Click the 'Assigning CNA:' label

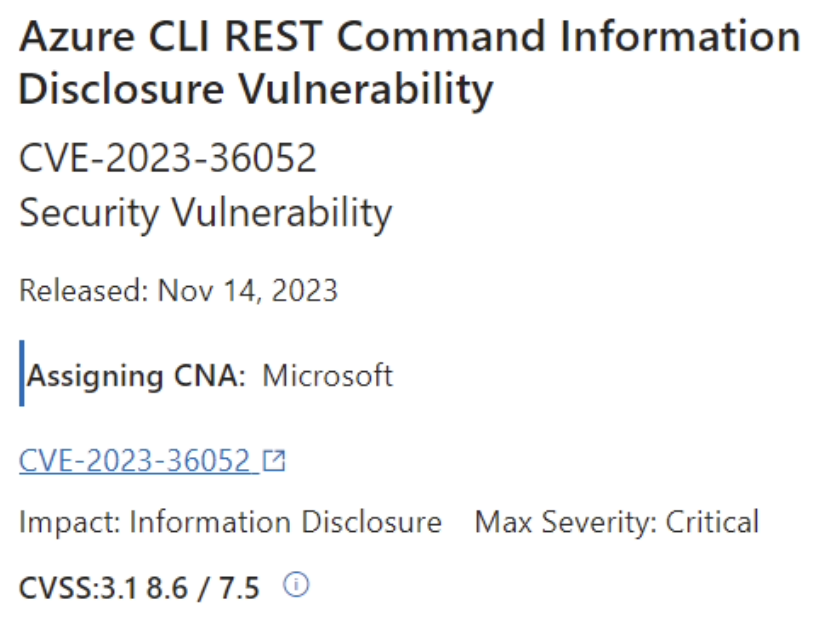[x=137, y=376]
